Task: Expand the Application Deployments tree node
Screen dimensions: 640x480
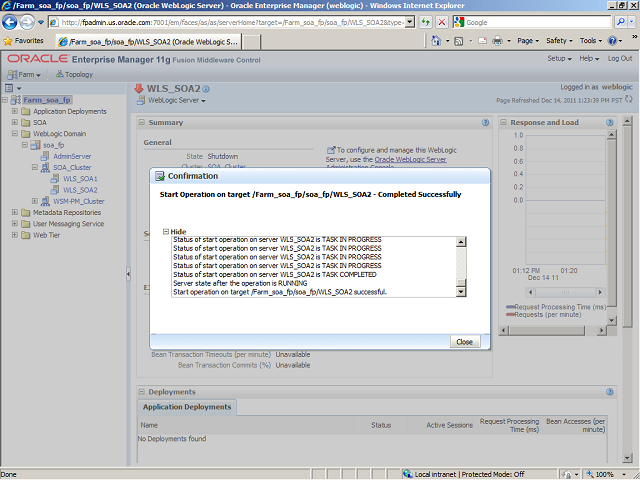Action: click(14, 111)
